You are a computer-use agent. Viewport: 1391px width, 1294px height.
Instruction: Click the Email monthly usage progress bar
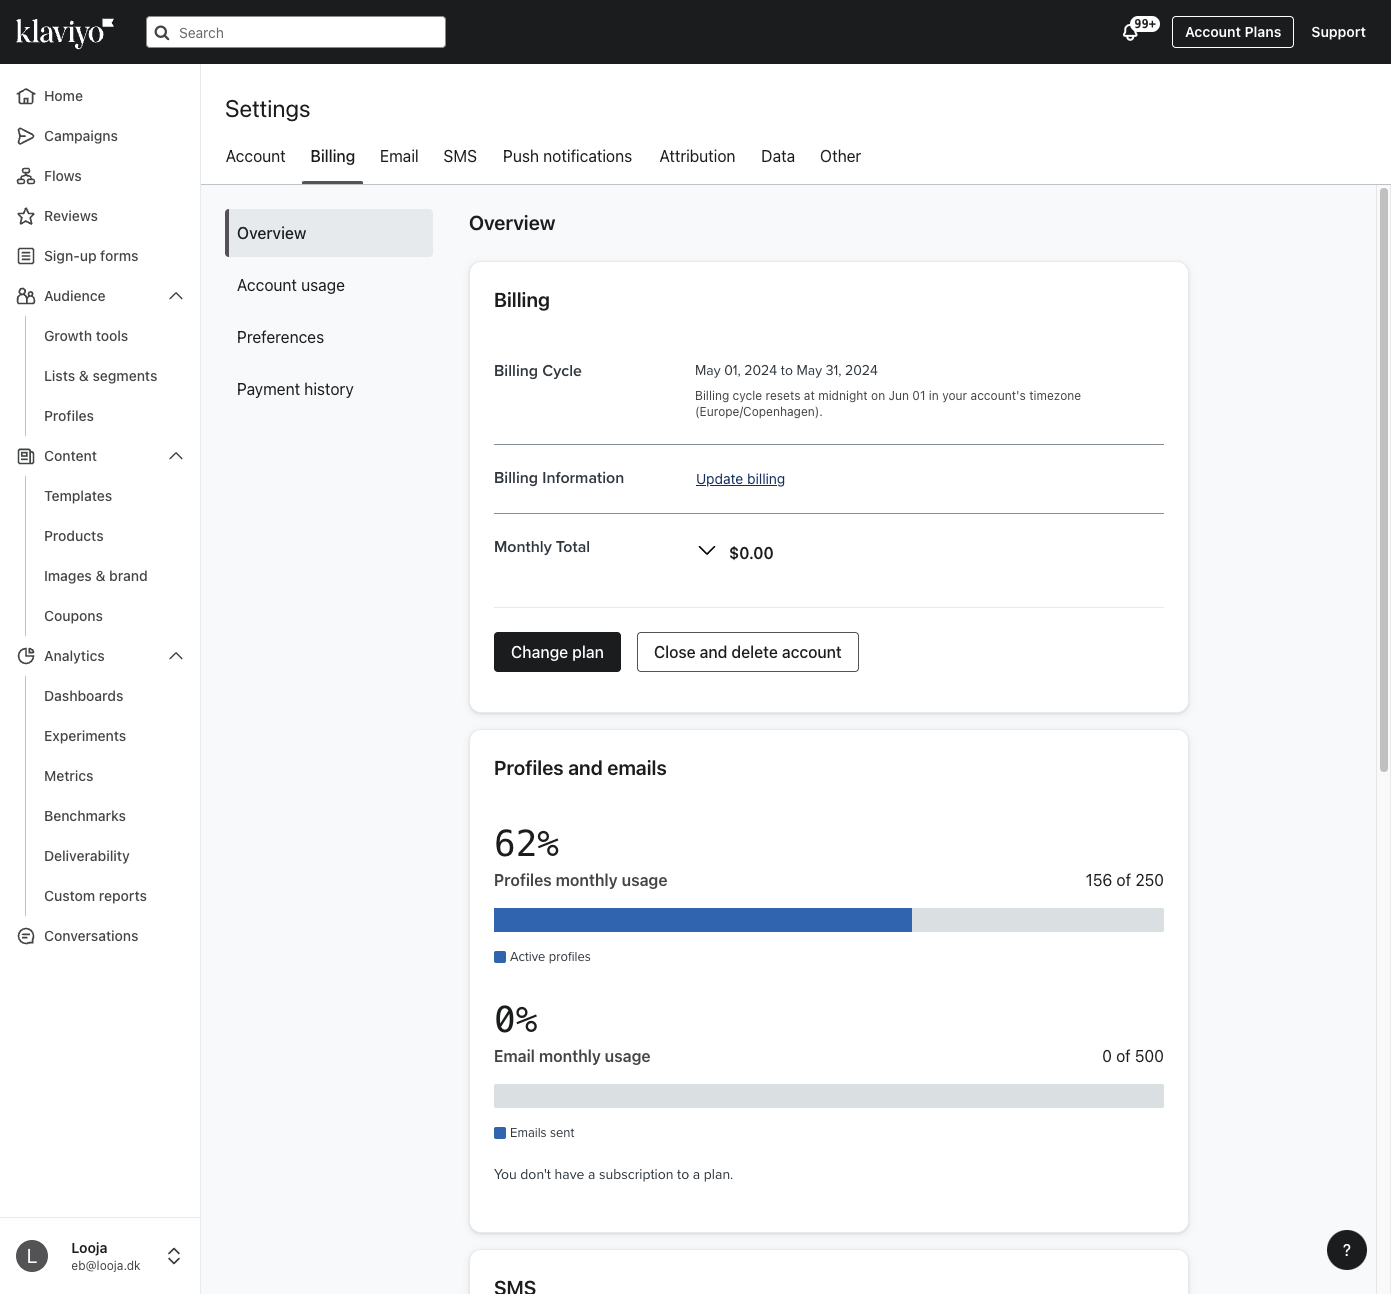[x=829, y=1096]
